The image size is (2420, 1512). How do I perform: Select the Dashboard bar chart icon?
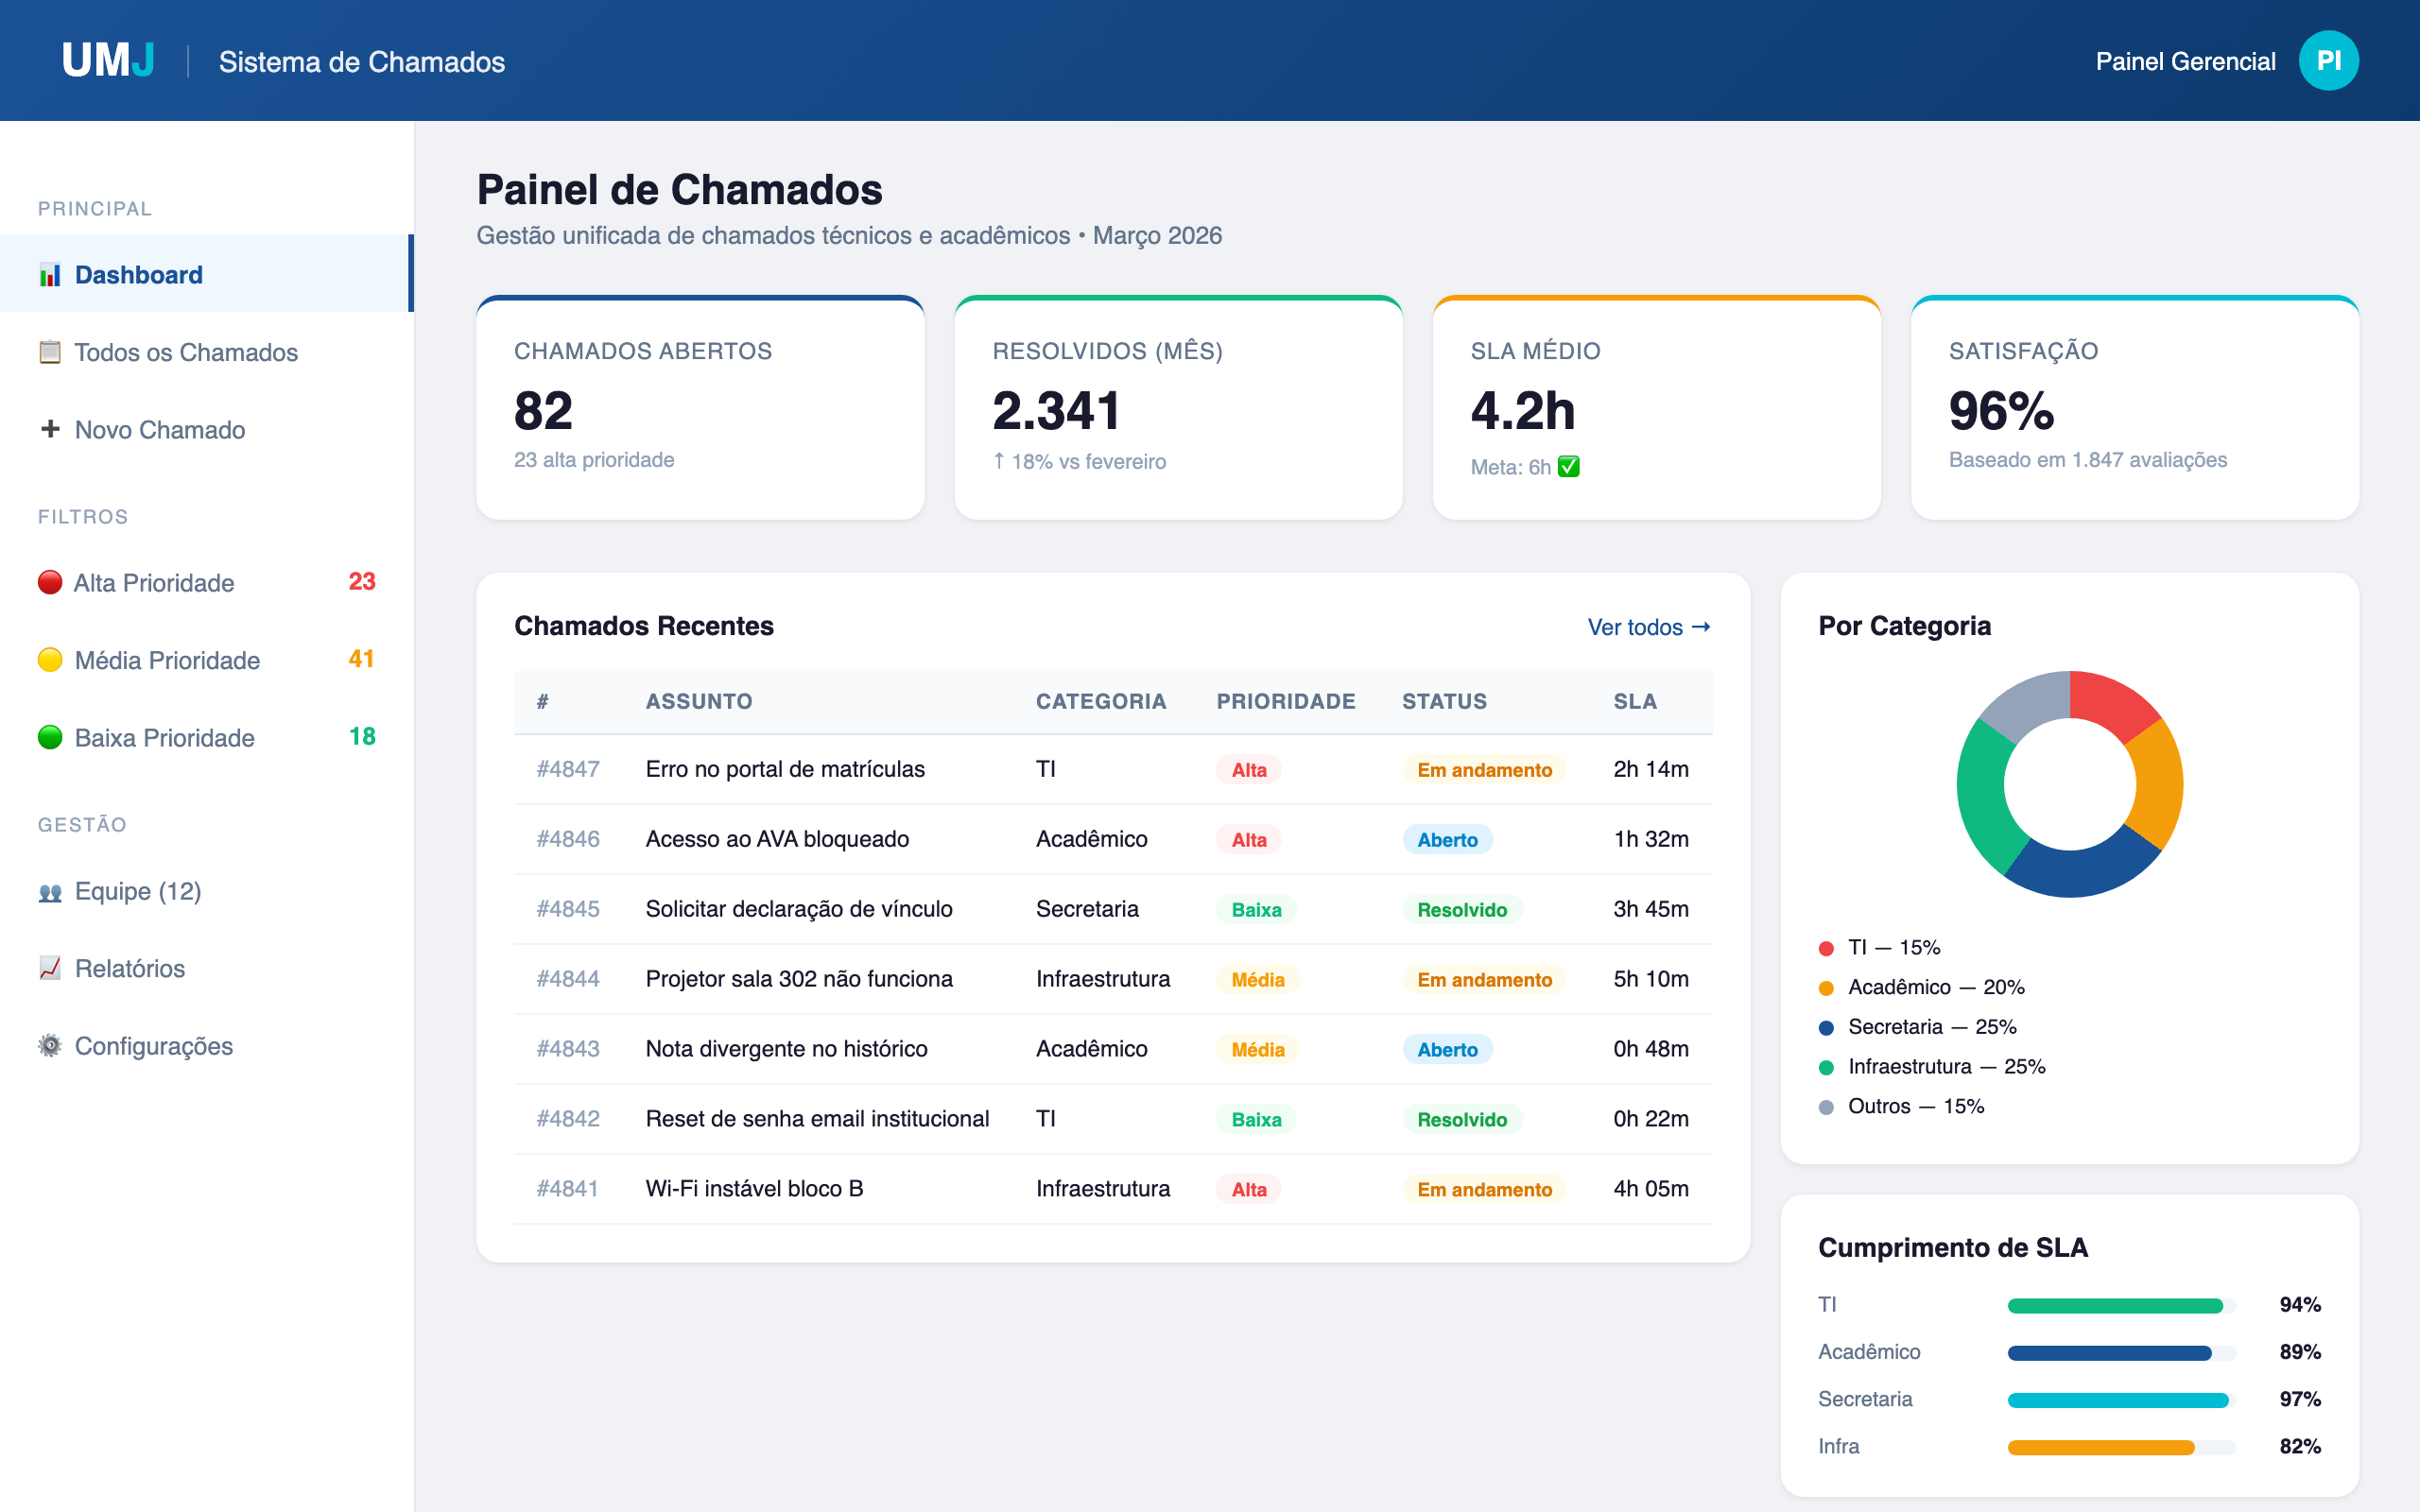[49, 274]
